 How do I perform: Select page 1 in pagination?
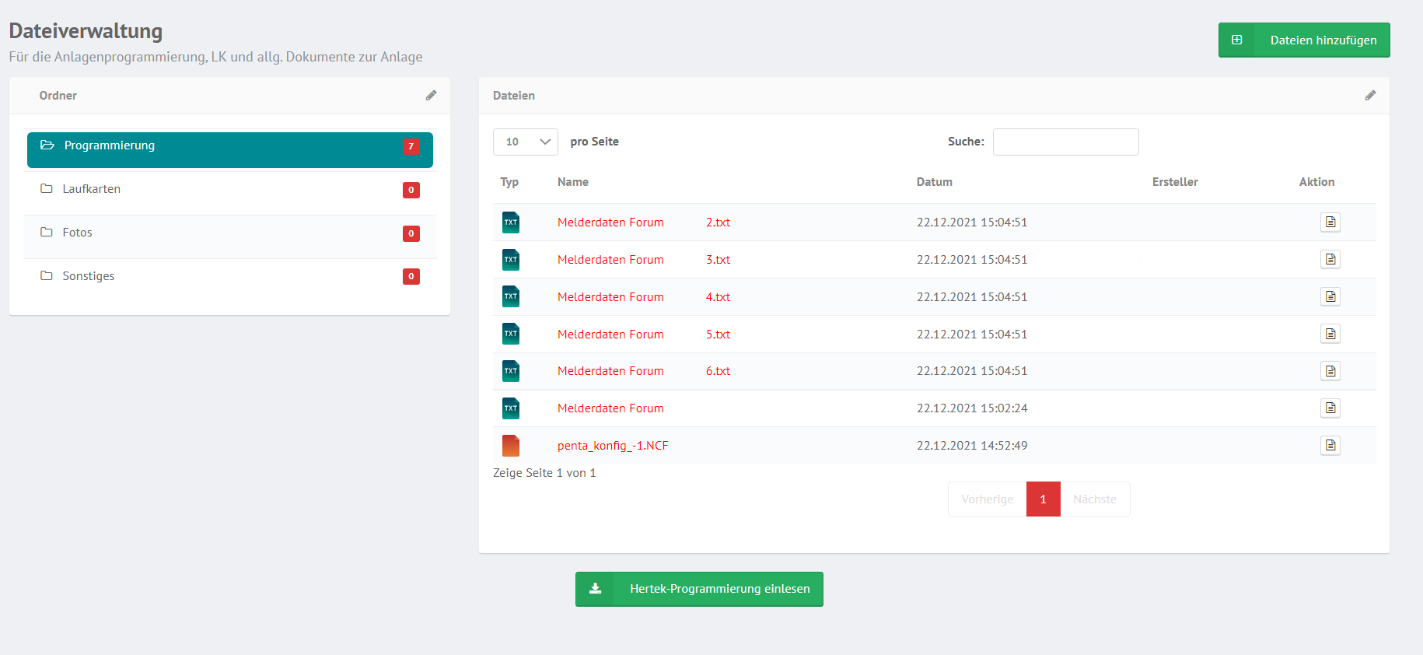1043,499
